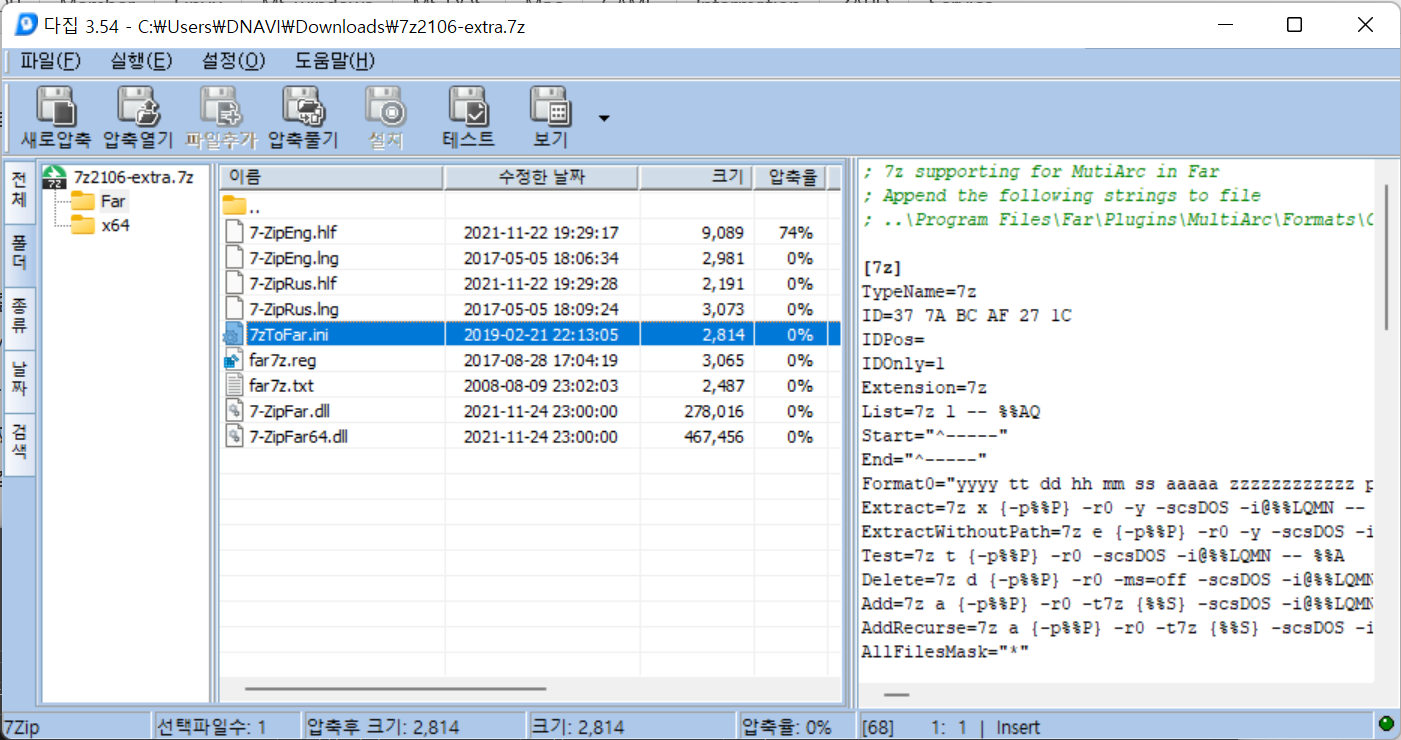Click the 설치 (install) toolbar icon
The width and height of the screenshot is (1401, 740).
pyautogui.click(x=385, y=116)
